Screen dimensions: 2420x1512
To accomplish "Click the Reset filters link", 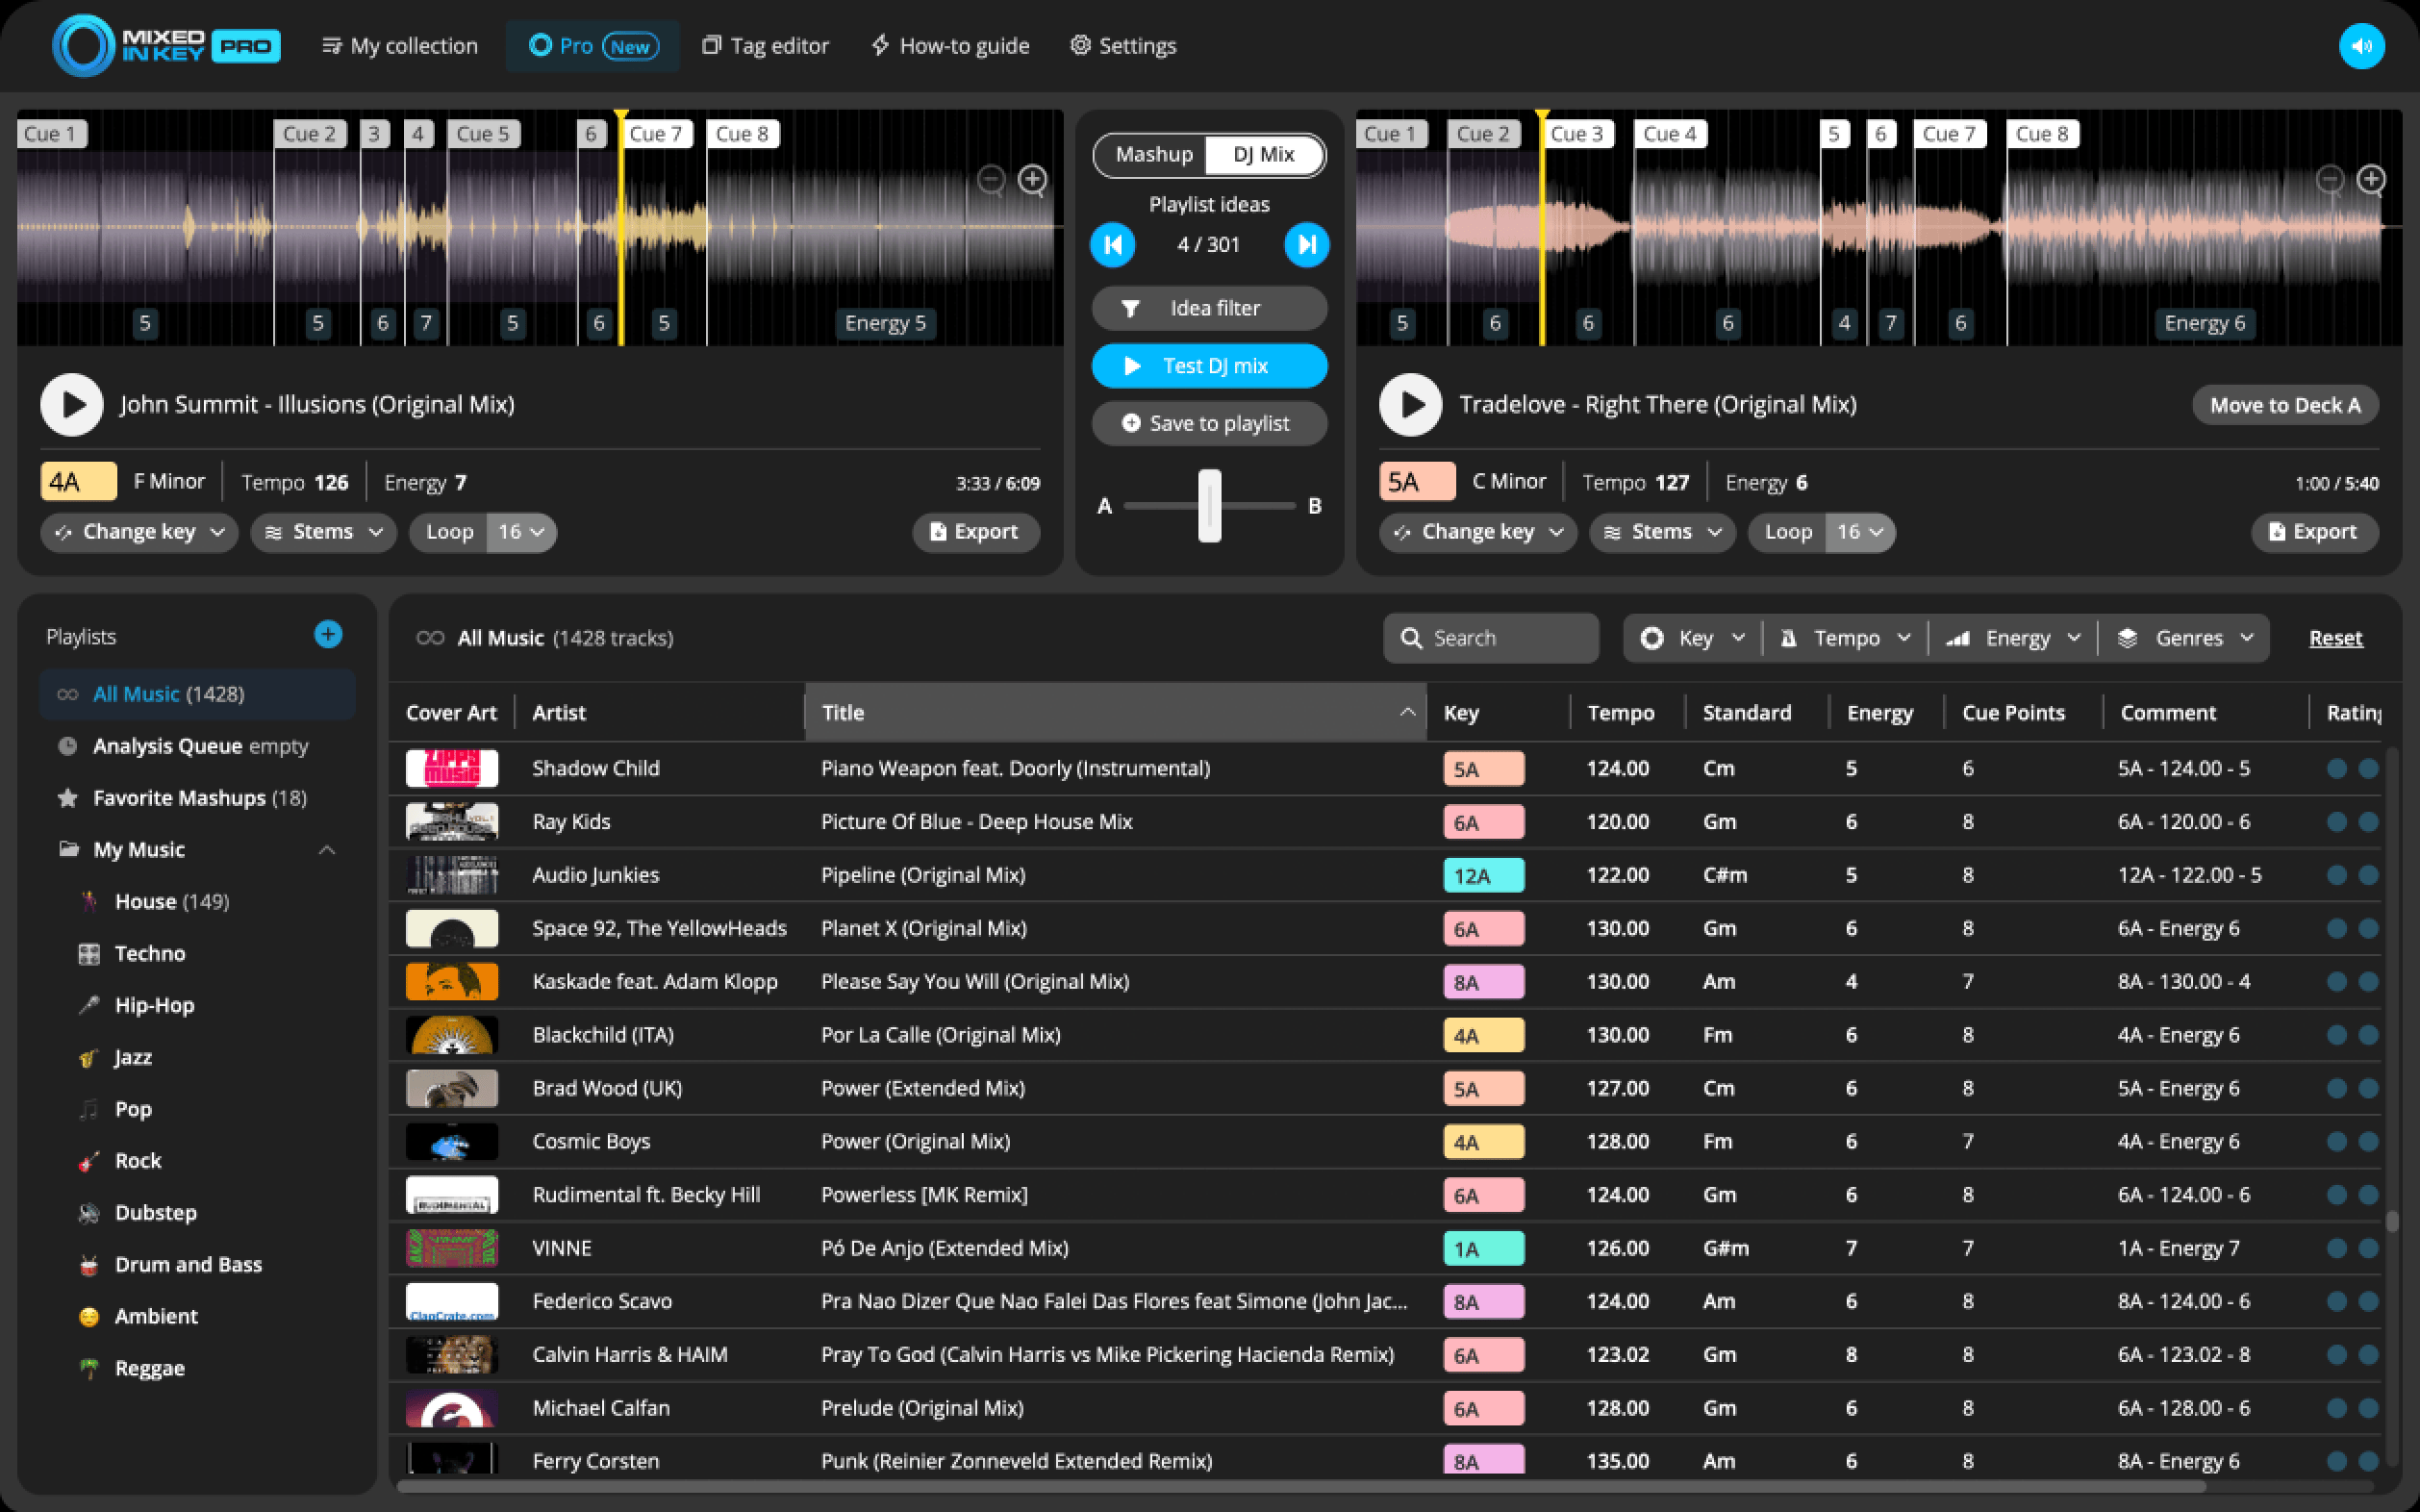I will pos(2335,638).
